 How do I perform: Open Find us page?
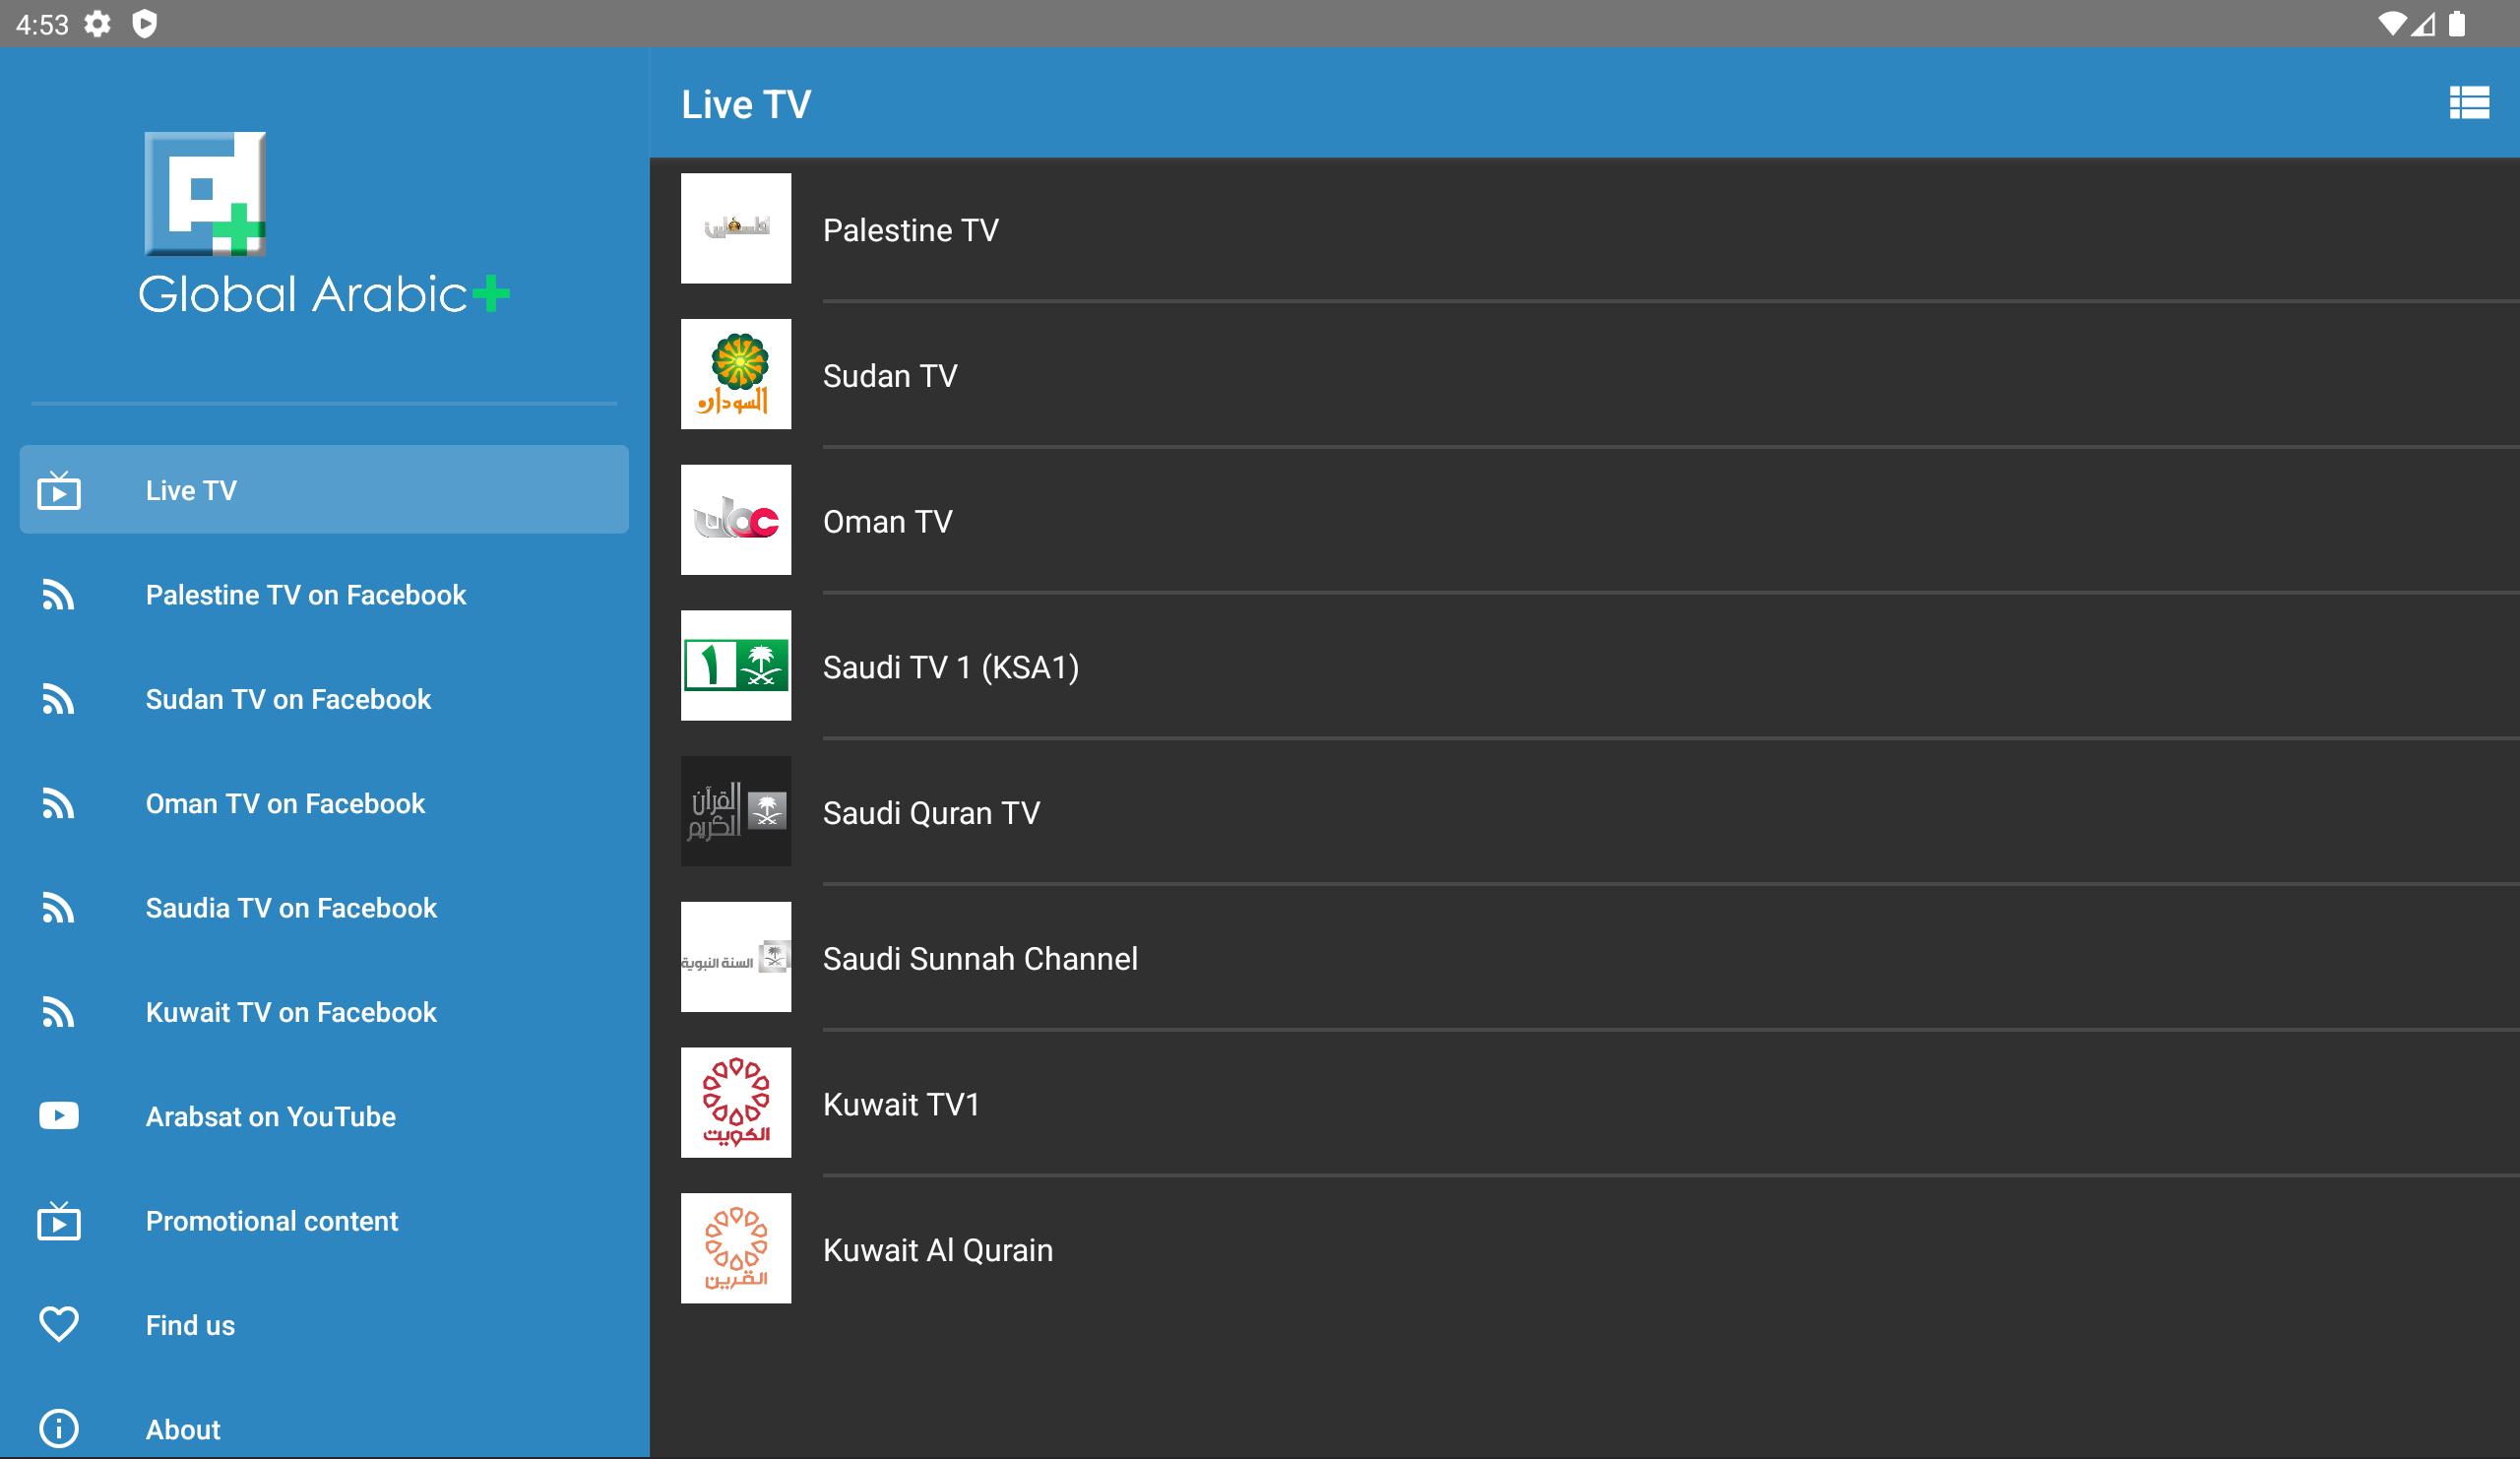click(324, 1325)
